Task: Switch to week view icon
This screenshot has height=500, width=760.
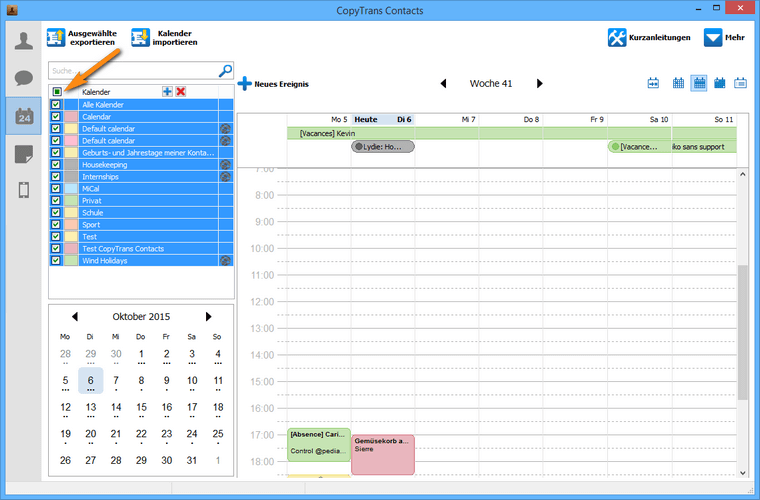Action: [698, 83]
